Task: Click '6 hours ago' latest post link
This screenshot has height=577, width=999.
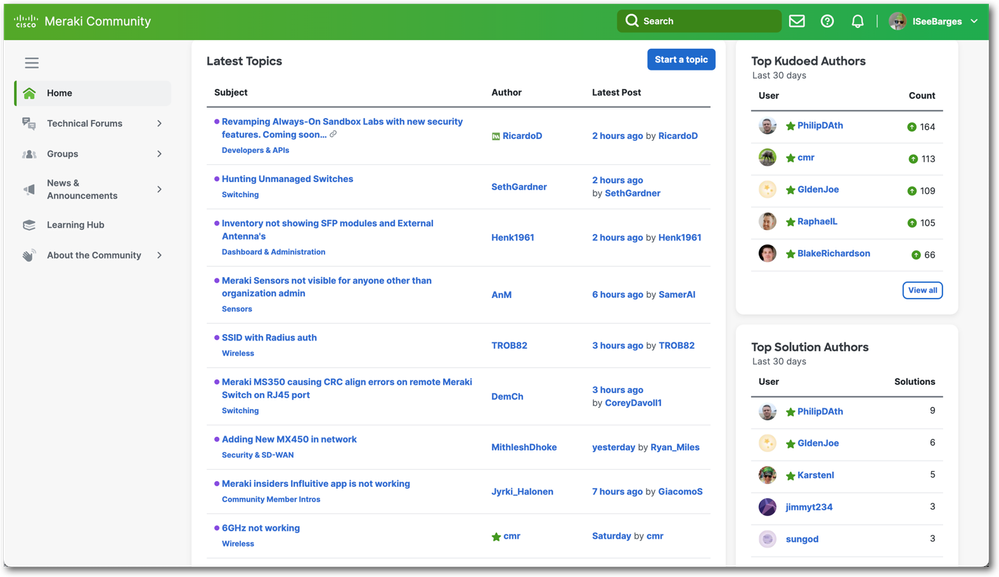Action: click(x=617, y=295)
